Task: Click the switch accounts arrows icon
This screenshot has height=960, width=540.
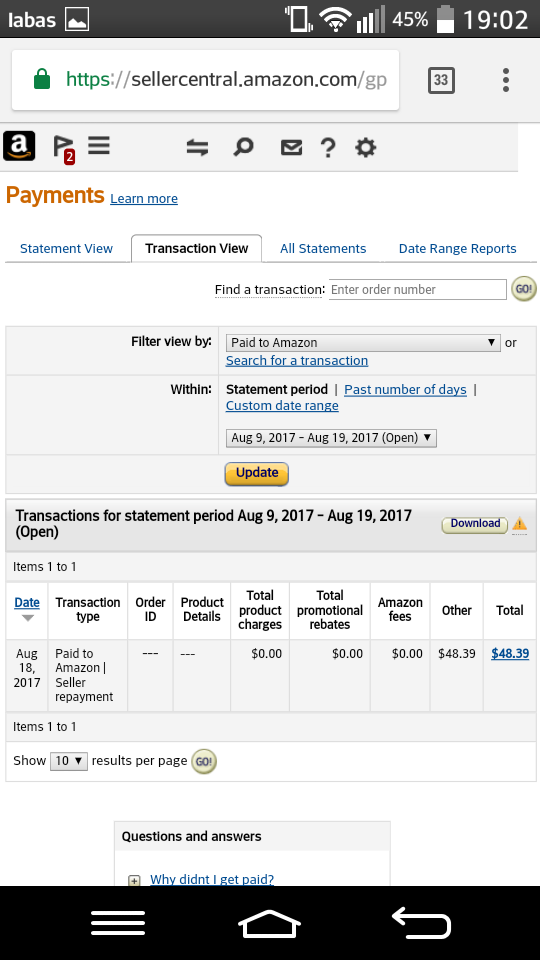Action: (197, 148)
